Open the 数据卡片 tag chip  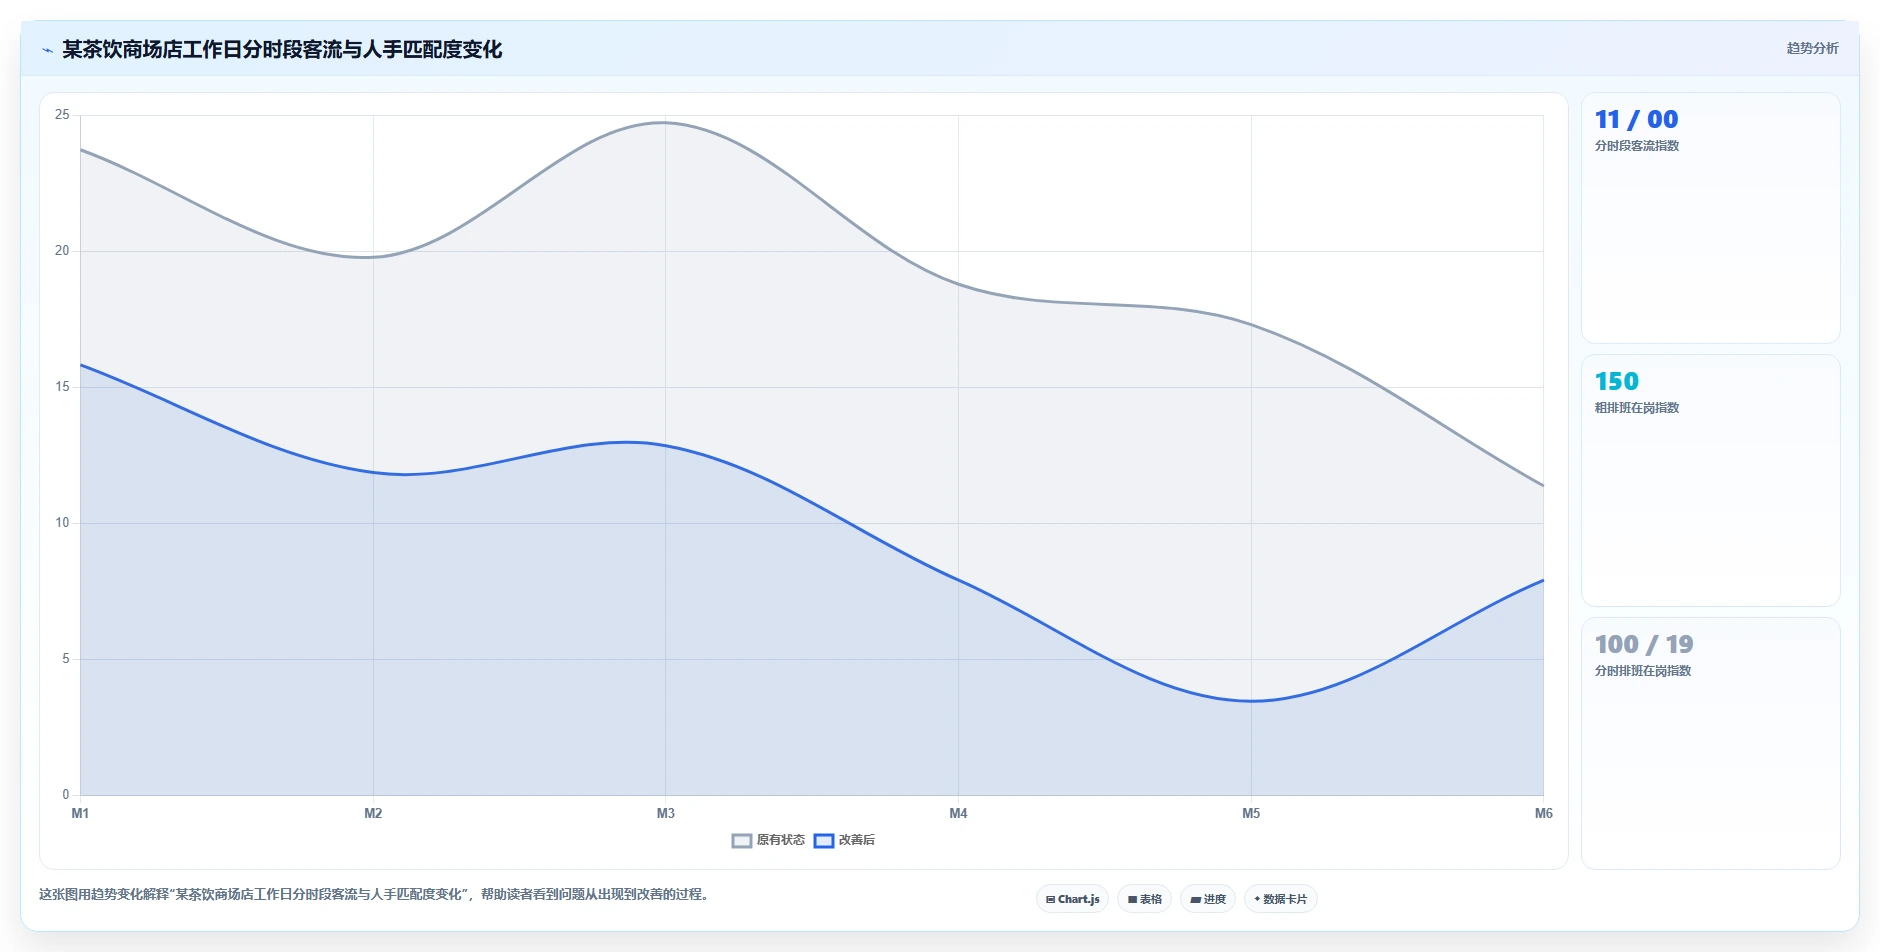(1280, 899)
